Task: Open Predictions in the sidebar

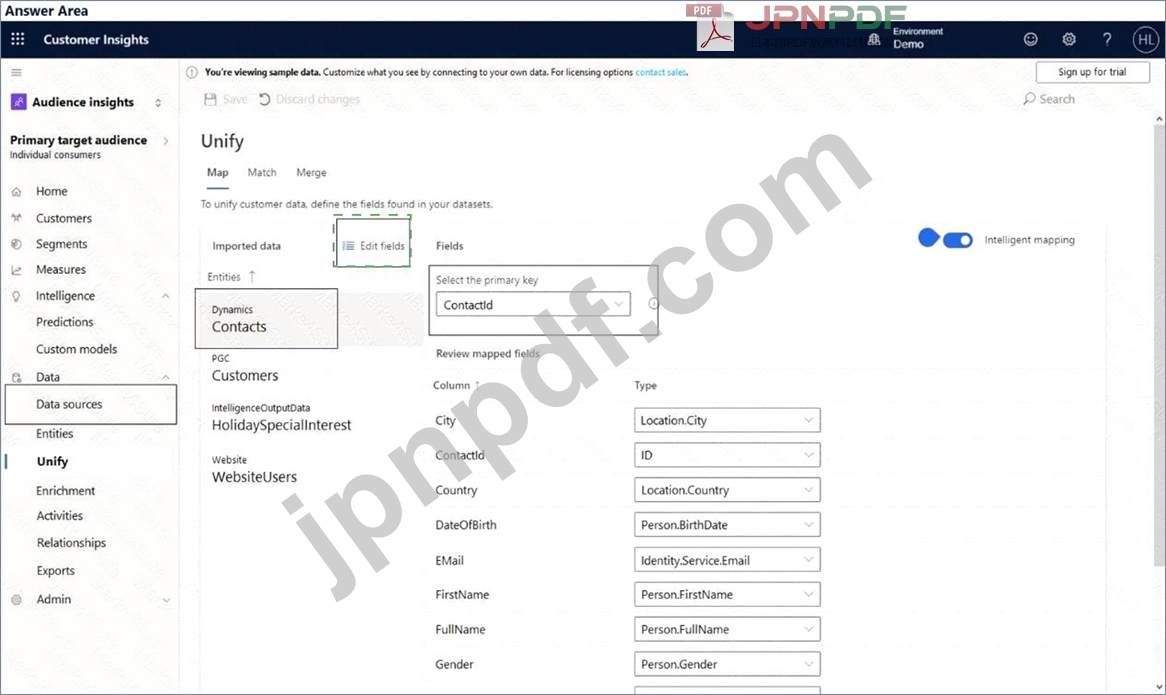Action: pyautogui.click(x=65, y=322)
